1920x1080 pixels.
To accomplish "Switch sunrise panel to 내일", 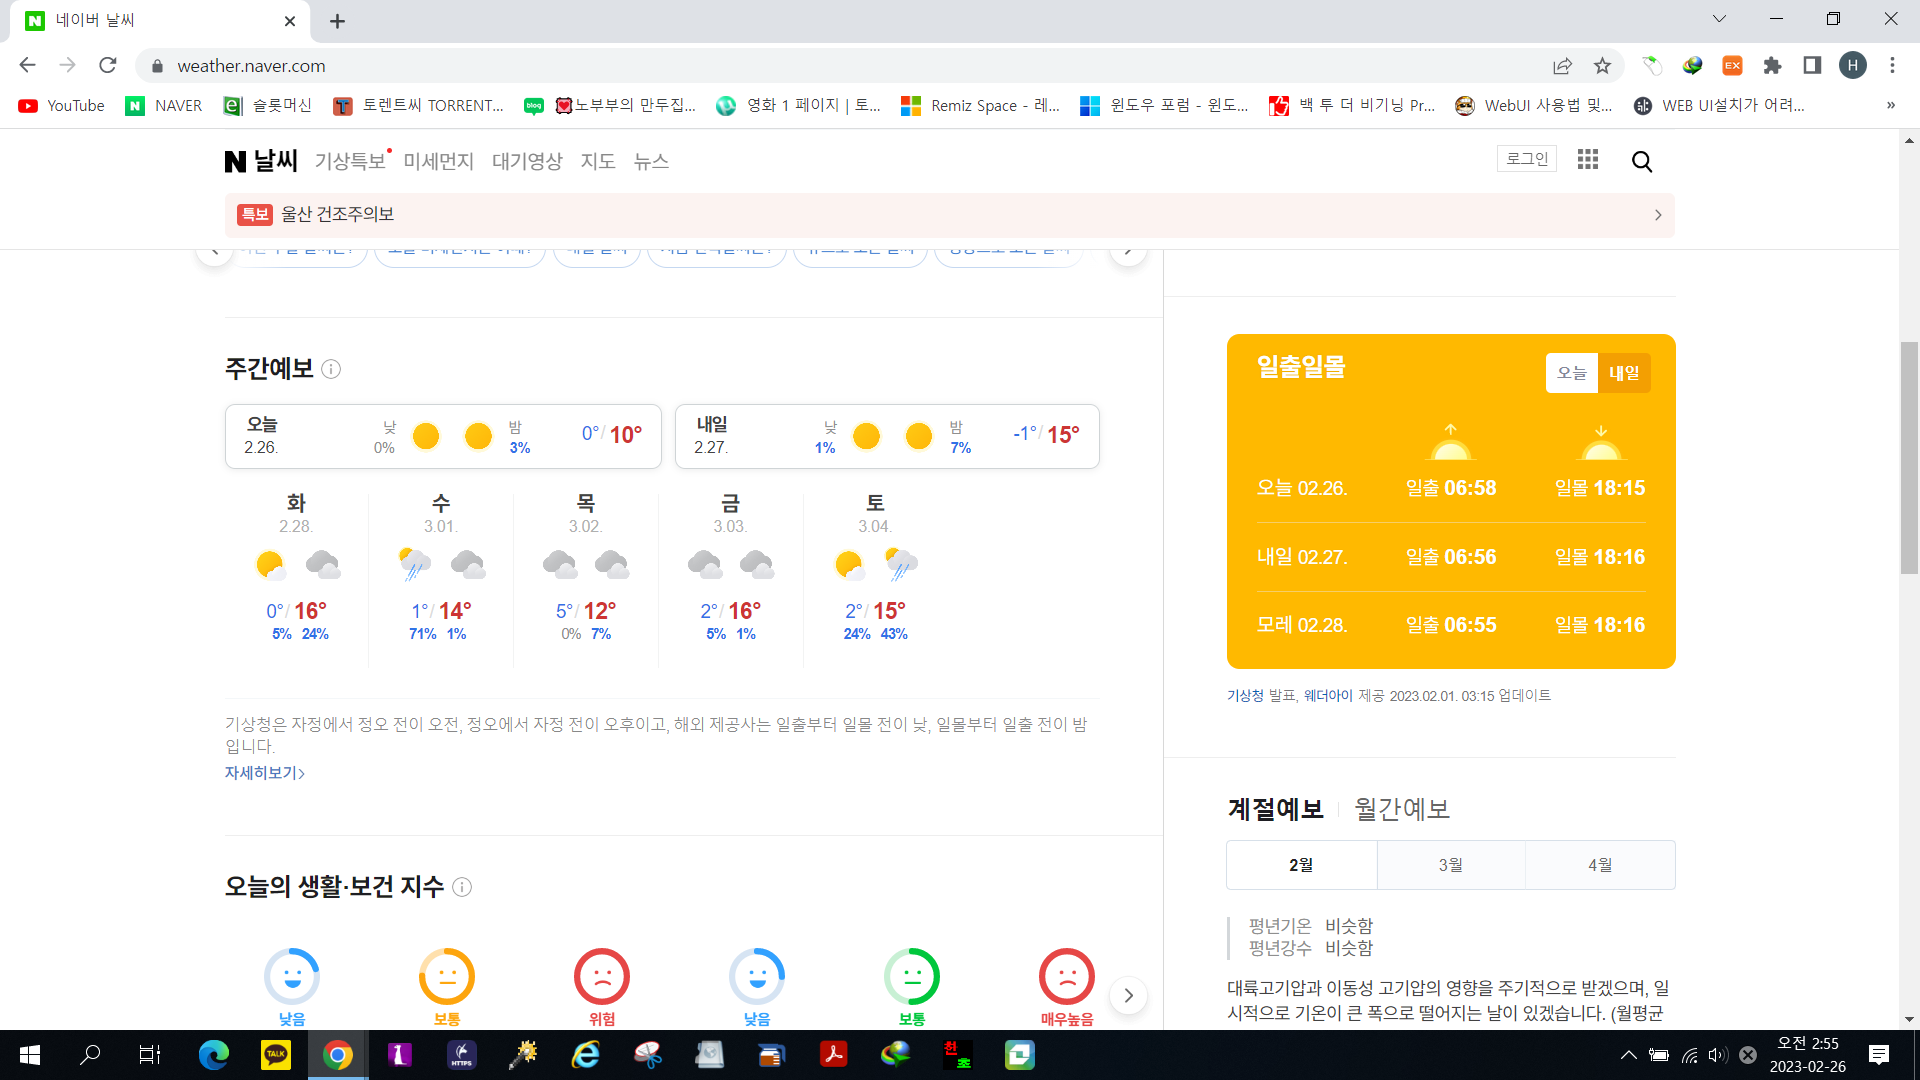I will click(1624, 373).
